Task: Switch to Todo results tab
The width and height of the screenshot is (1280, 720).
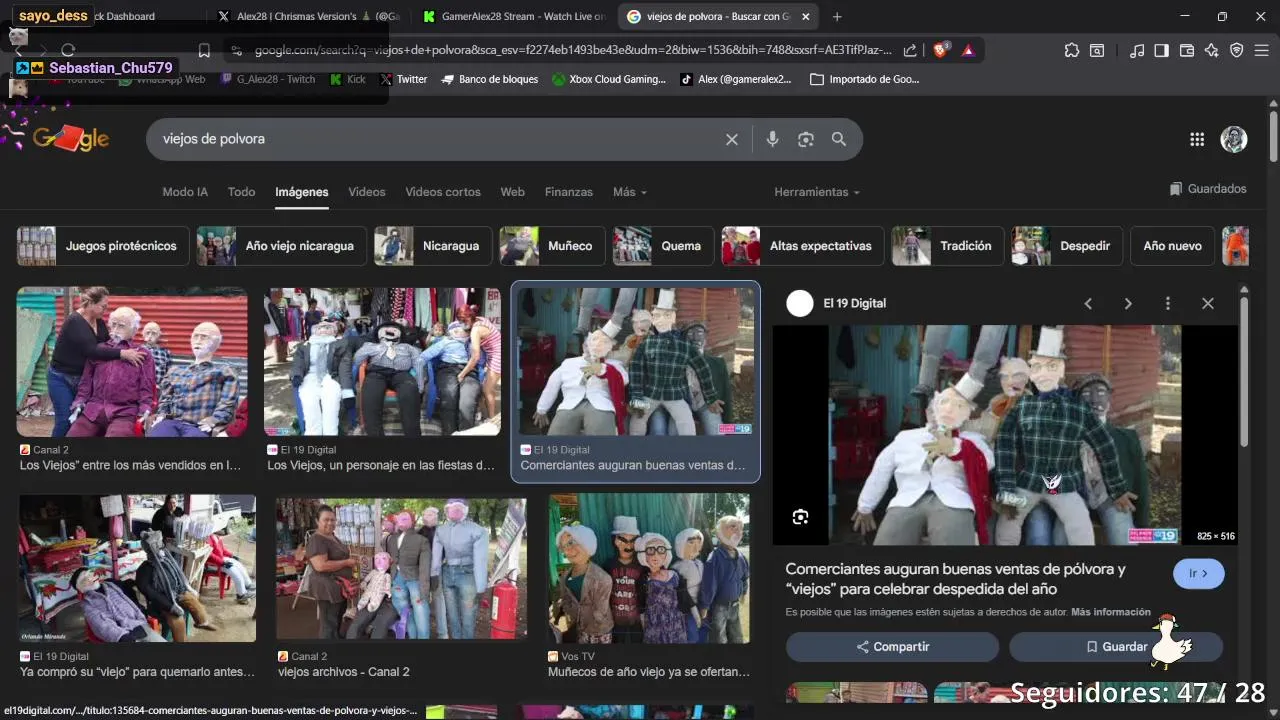Action: click(241, 192)
